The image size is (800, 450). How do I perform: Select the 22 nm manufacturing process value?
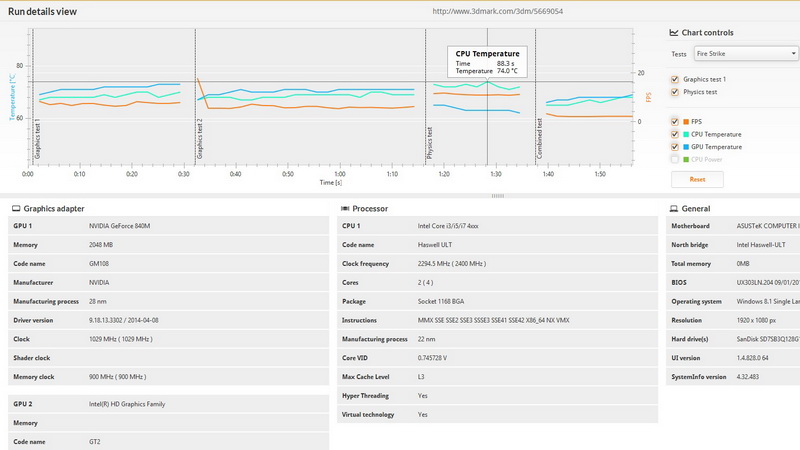pyautogui.click(x=426, y=339)
